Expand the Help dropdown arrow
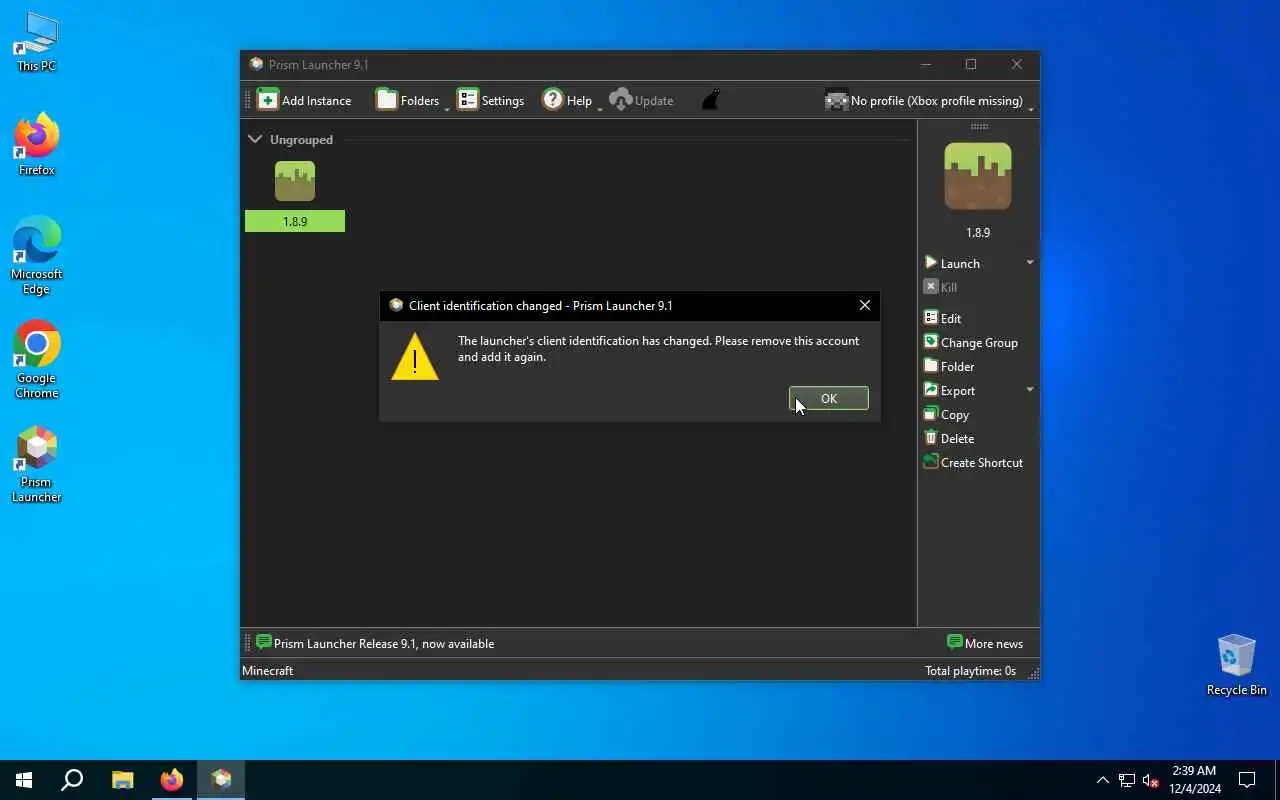 click(600, 107)
